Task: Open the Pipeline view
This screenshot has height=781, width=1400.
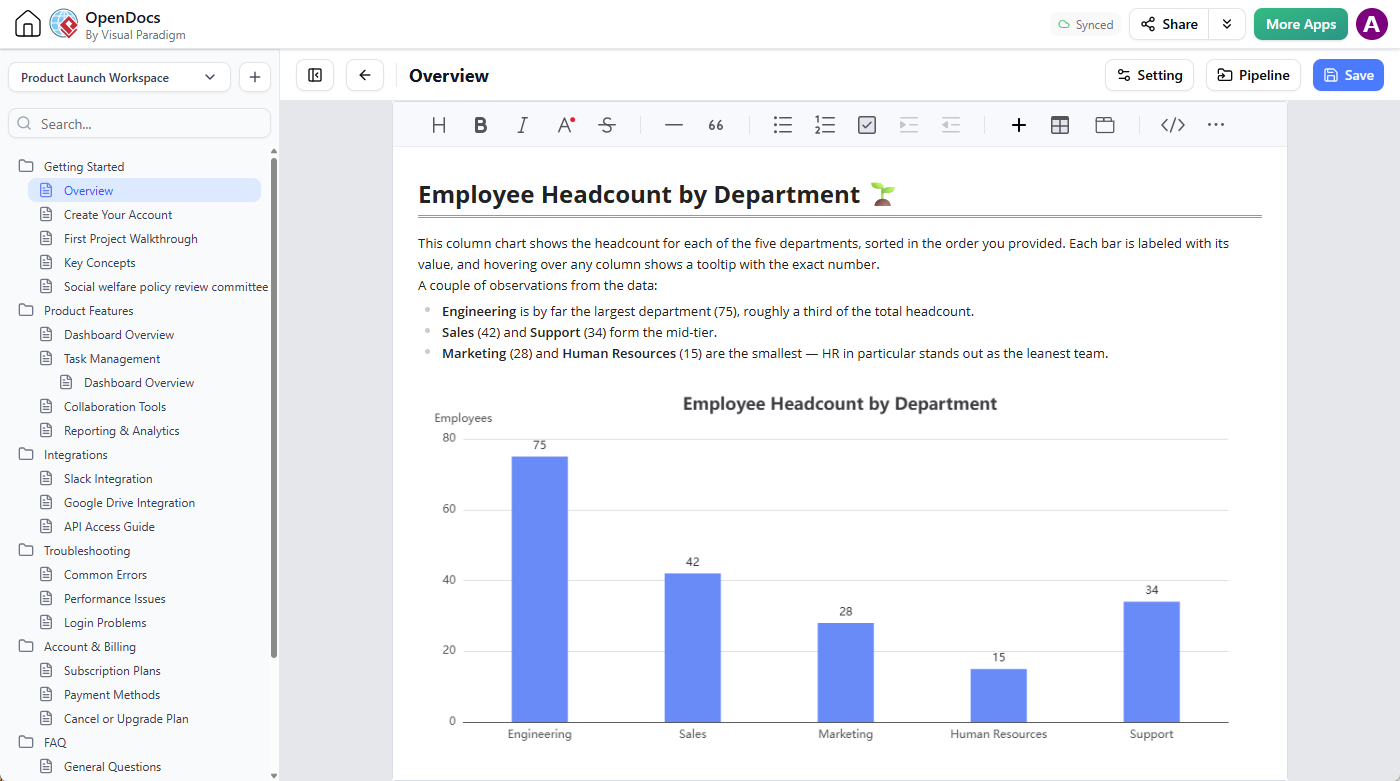Action: (1254, 75)
